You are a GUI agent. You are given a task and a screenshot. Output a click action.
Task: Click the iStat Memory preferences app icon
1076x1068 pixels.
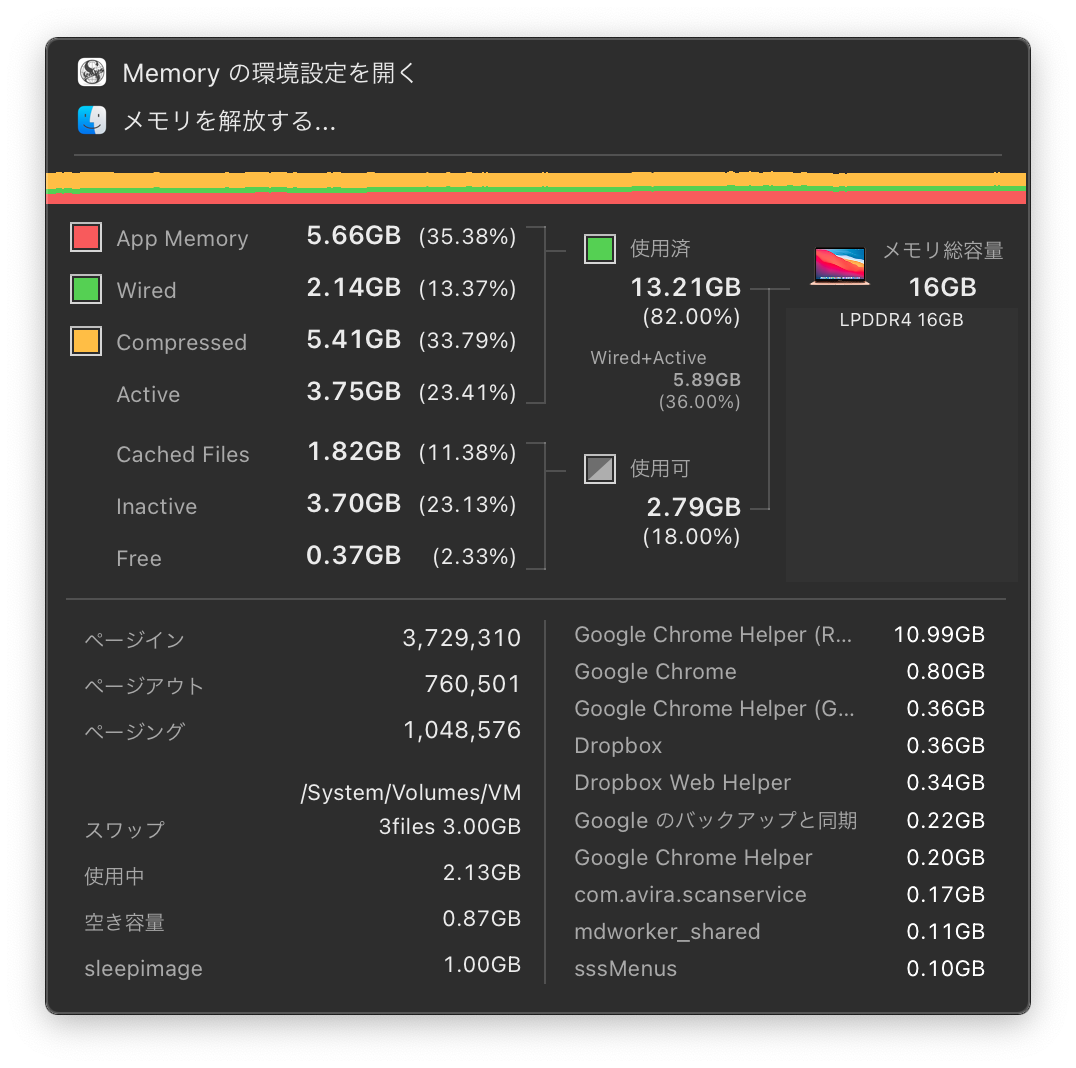point(92,72)
